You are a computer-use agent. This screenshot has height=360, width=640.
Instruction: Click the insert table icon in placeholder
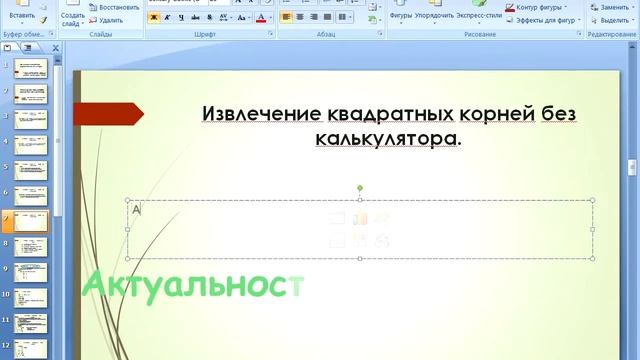coord(337,219)
